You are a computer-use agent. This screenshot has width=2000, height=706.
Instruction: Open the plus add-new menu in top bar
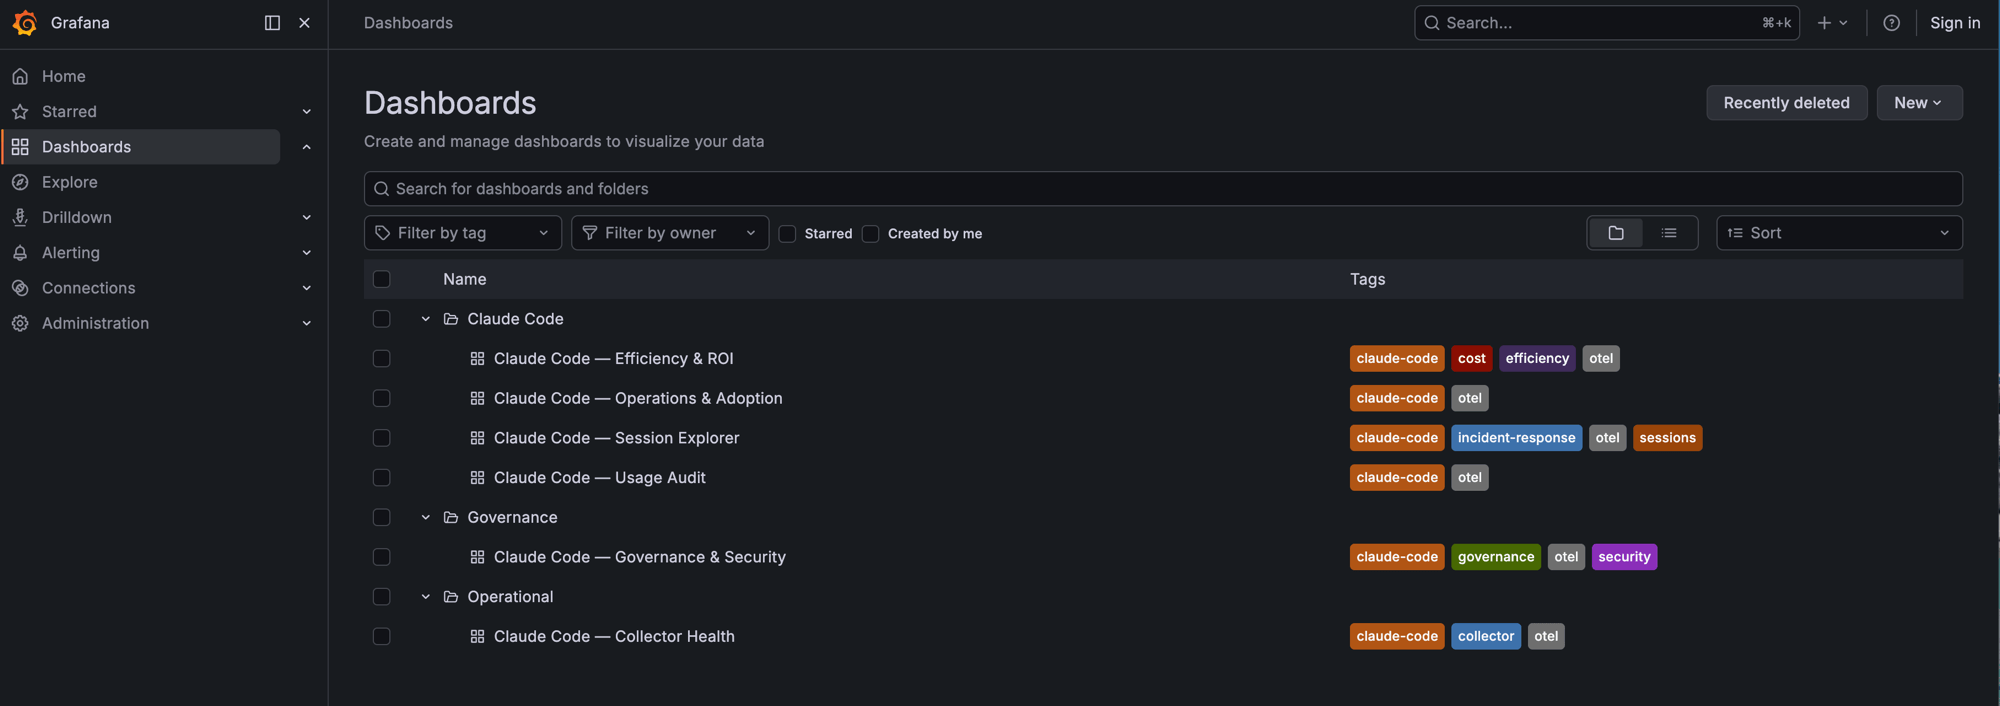click(x=1832, y=23)
